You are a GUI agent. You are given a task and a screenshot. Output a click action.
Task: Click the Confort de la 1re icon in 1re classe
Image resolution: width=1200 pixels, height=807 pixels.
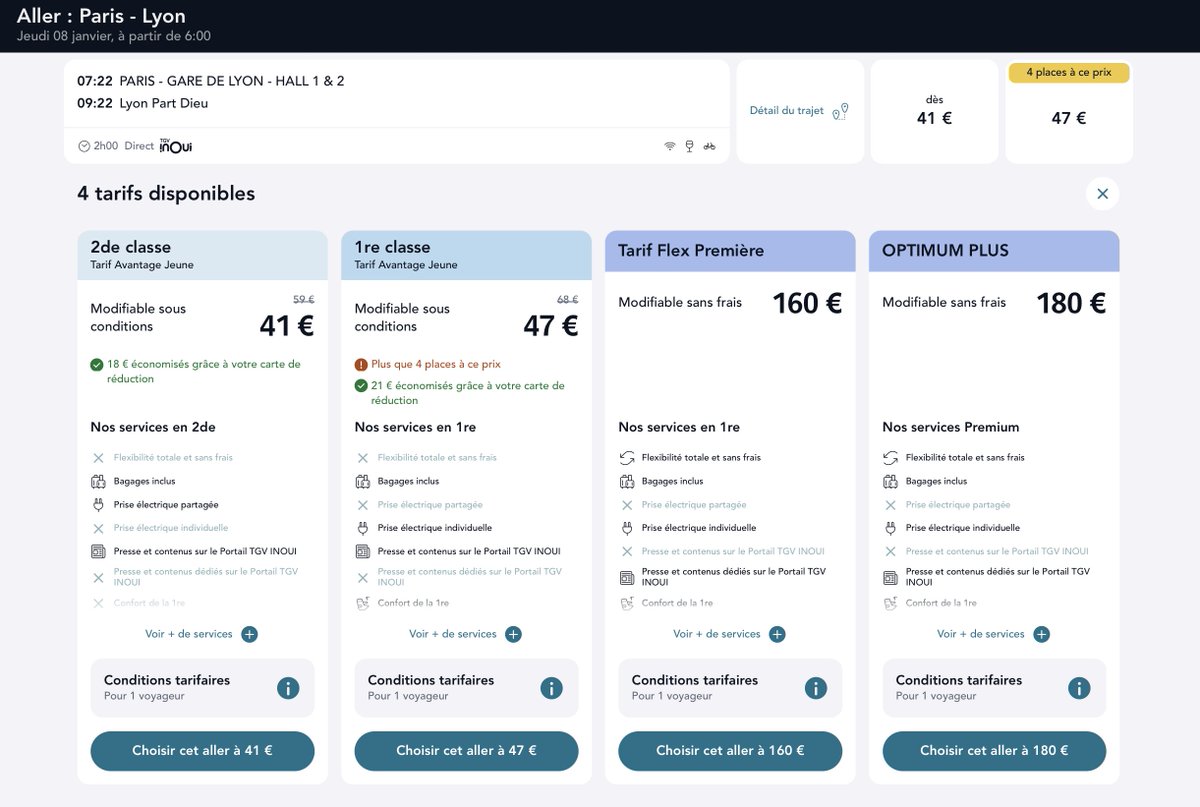point(362,603)
